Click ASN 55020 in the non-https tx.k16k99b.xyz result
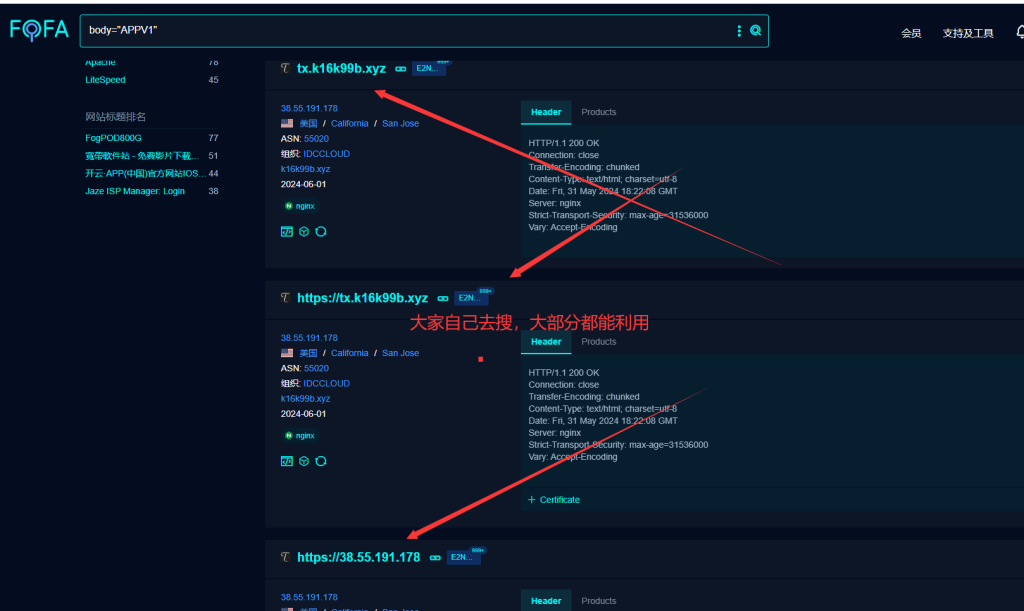The image size is (1024, 611). (x=316, y=138)
